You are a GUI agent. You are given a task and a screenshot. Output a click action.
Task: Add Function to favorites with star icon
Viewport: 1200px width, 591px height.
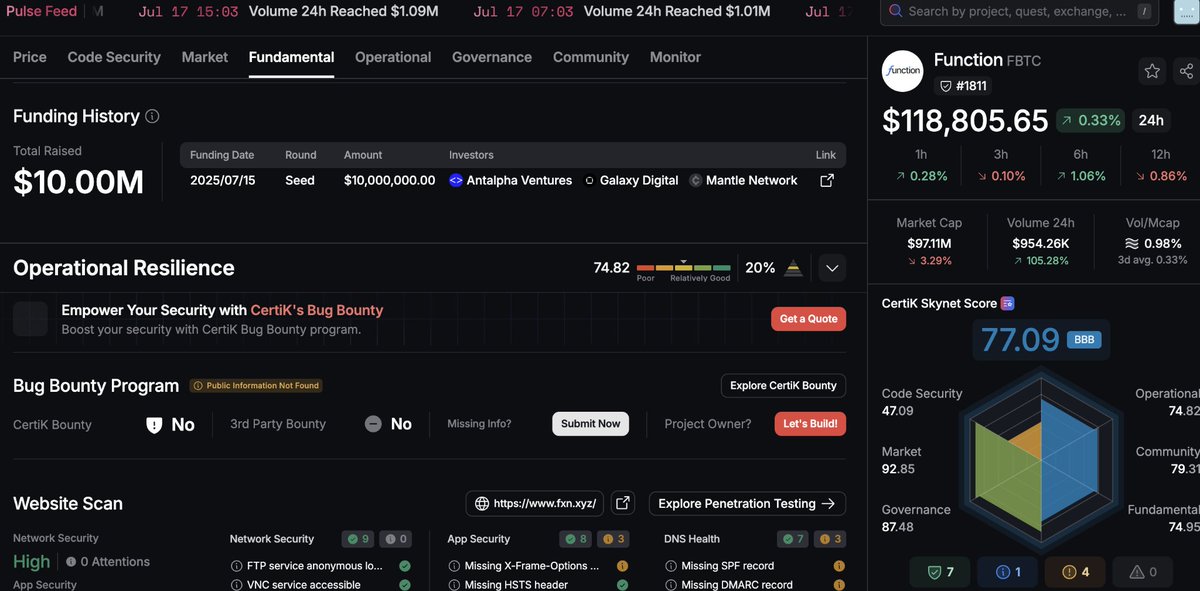(x=1152, y=71)
